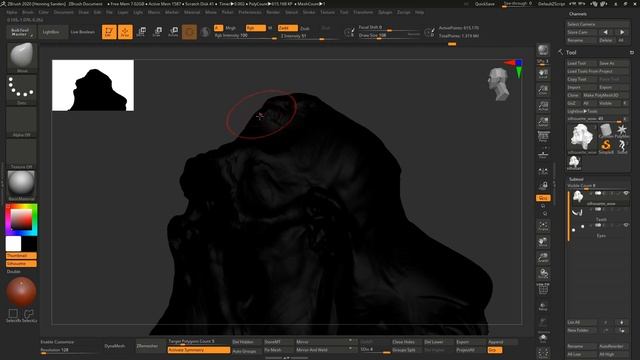
Task: Click the Gizmo 3D icon
Action: [x=189, y=32]
